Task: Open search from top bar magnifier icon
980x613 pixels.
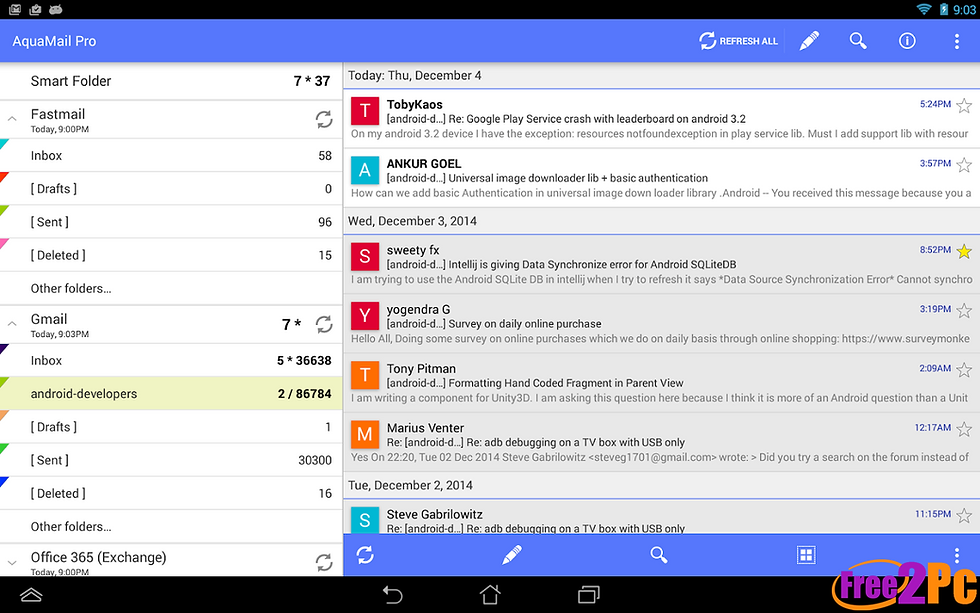Action: (x=858, y=41)
